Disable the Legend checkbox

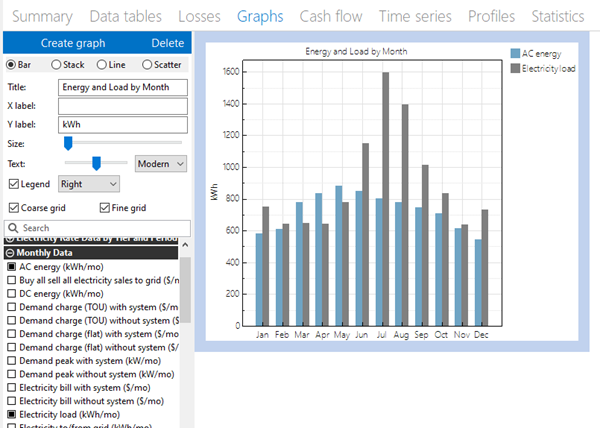[13, 184]
